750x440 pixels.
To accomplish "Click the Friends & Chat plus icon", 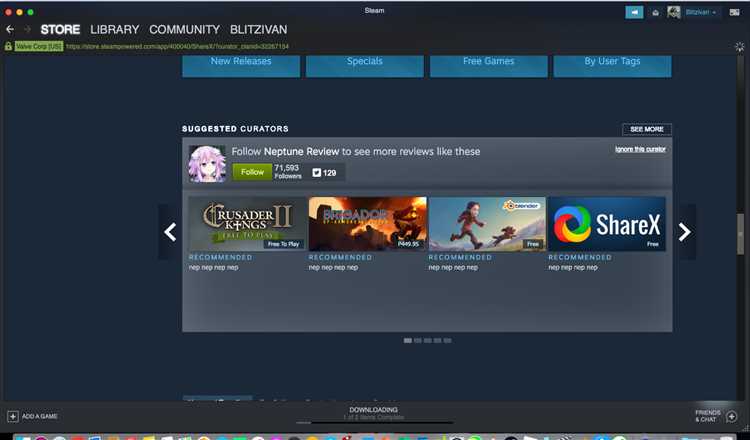I will click(x=731, y=417).
